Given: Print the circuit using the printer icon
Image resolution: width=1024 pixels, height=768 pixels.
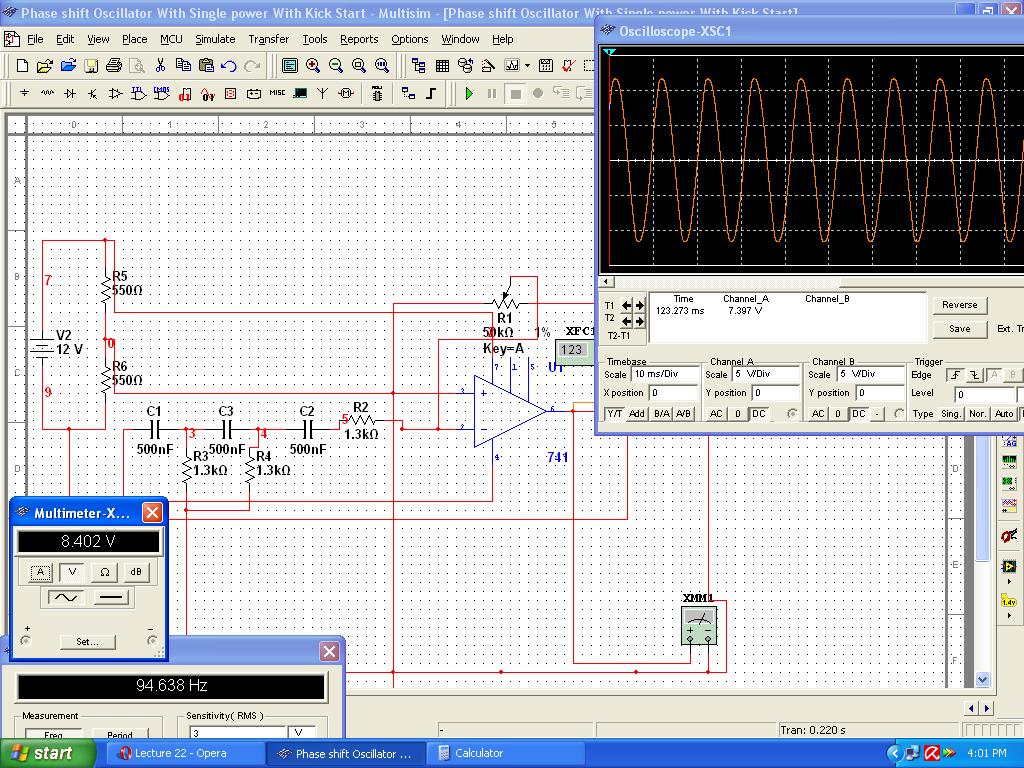Looking at the screenshot, I should 114,65.
